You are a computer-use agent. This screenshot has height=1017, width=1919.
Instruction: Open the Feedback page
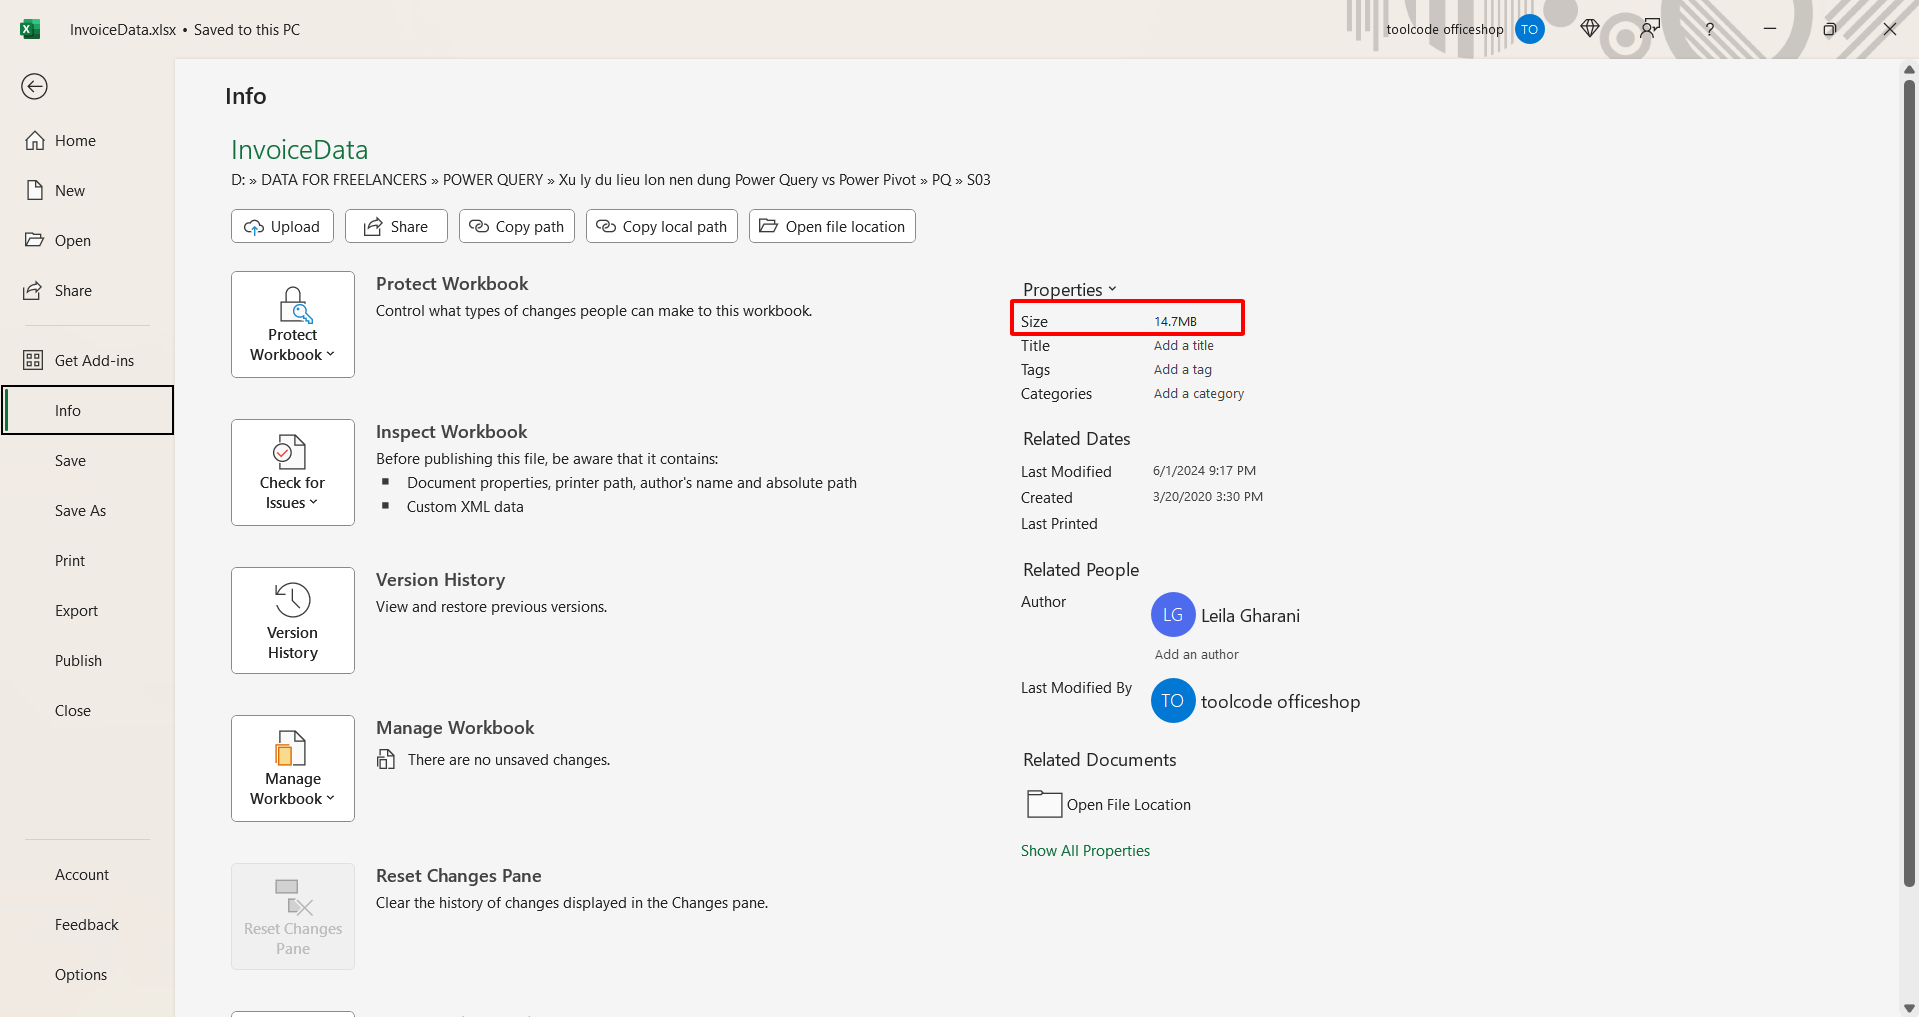87,925
